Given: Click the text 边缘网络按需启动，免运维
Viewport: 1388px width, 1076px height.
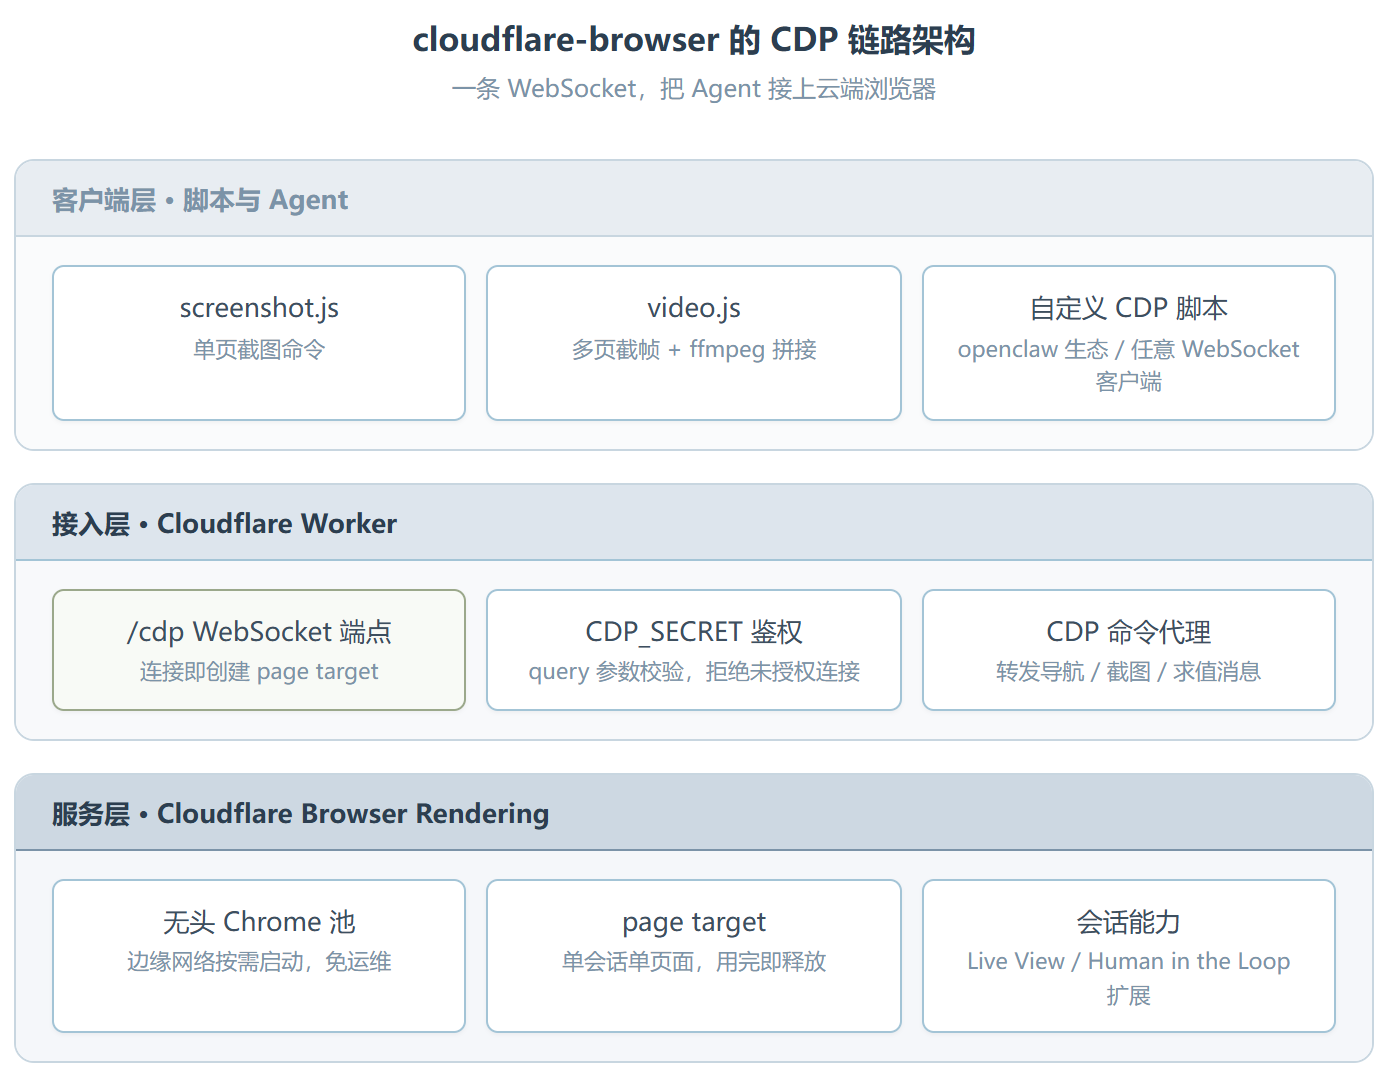Looking at the screenshot, I should click(x=259, y=962).
